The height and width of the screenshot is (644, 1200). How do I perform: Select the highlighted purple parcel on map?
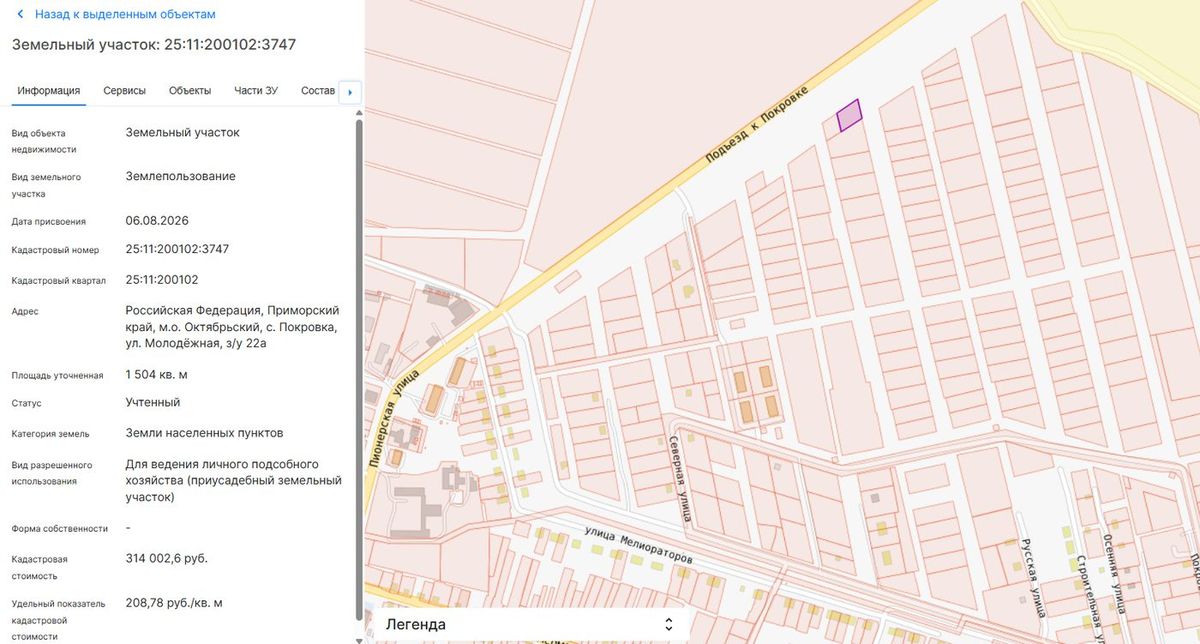coord(849,116)
